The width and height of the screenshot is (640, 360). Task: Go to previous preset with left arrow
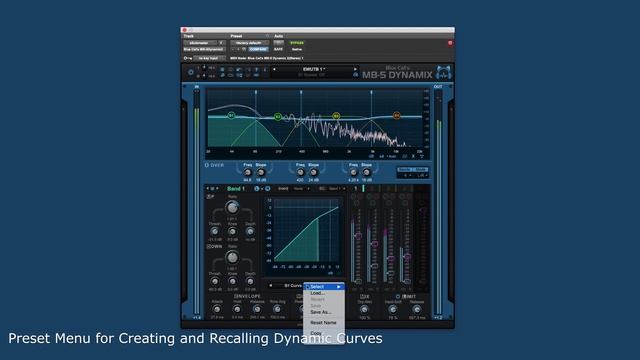pos(274,69)
